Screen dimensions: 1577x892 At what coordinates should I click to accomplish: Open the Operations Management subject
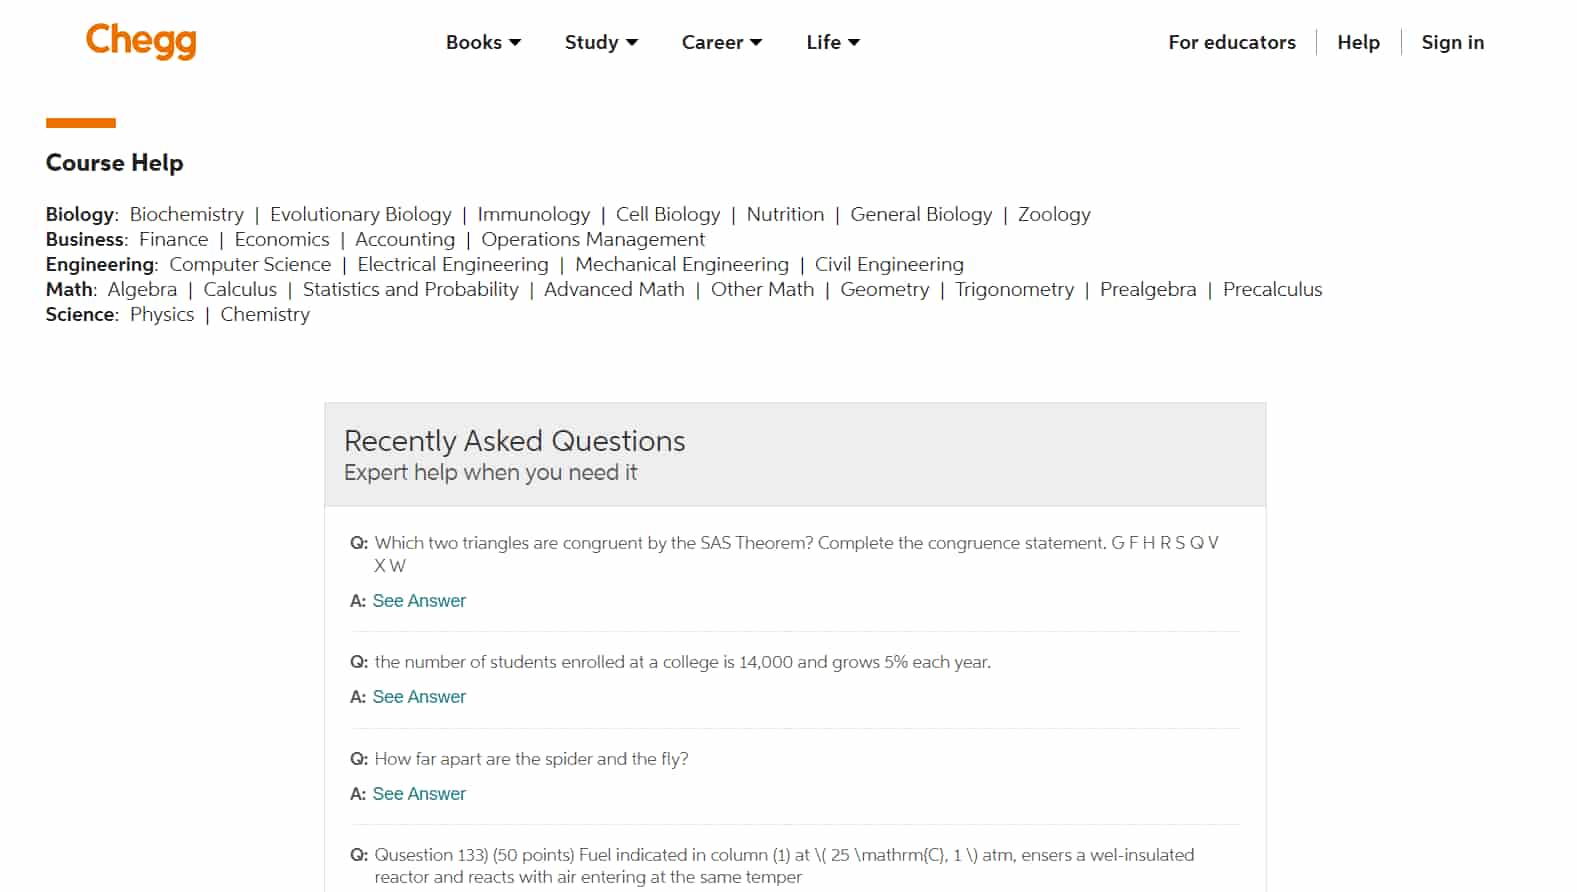coord(593,239)
